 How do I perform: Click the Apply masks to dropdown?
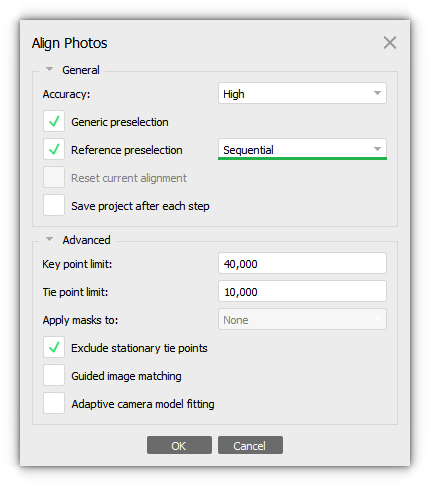pyautogui.click(x=302, y=319)
